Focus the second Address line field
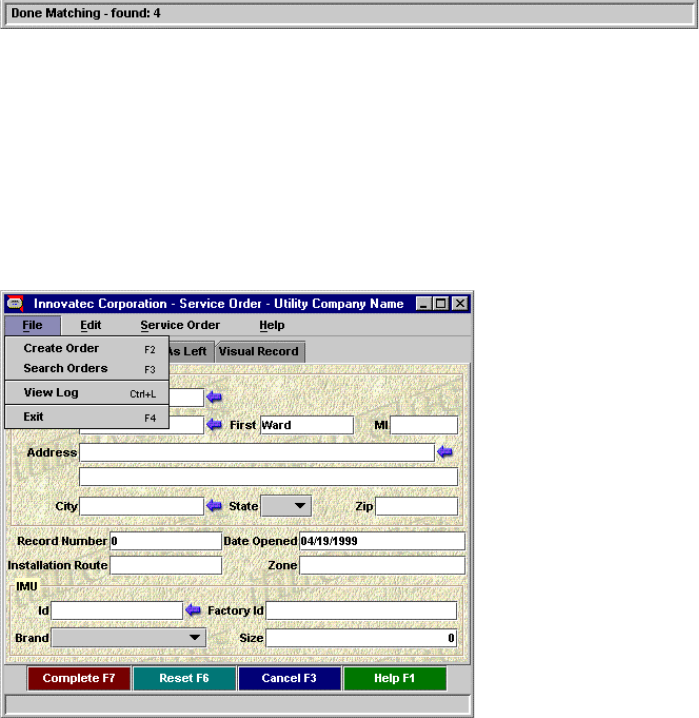Viewport: 699px width, 718px height. [x=268, y=476]
